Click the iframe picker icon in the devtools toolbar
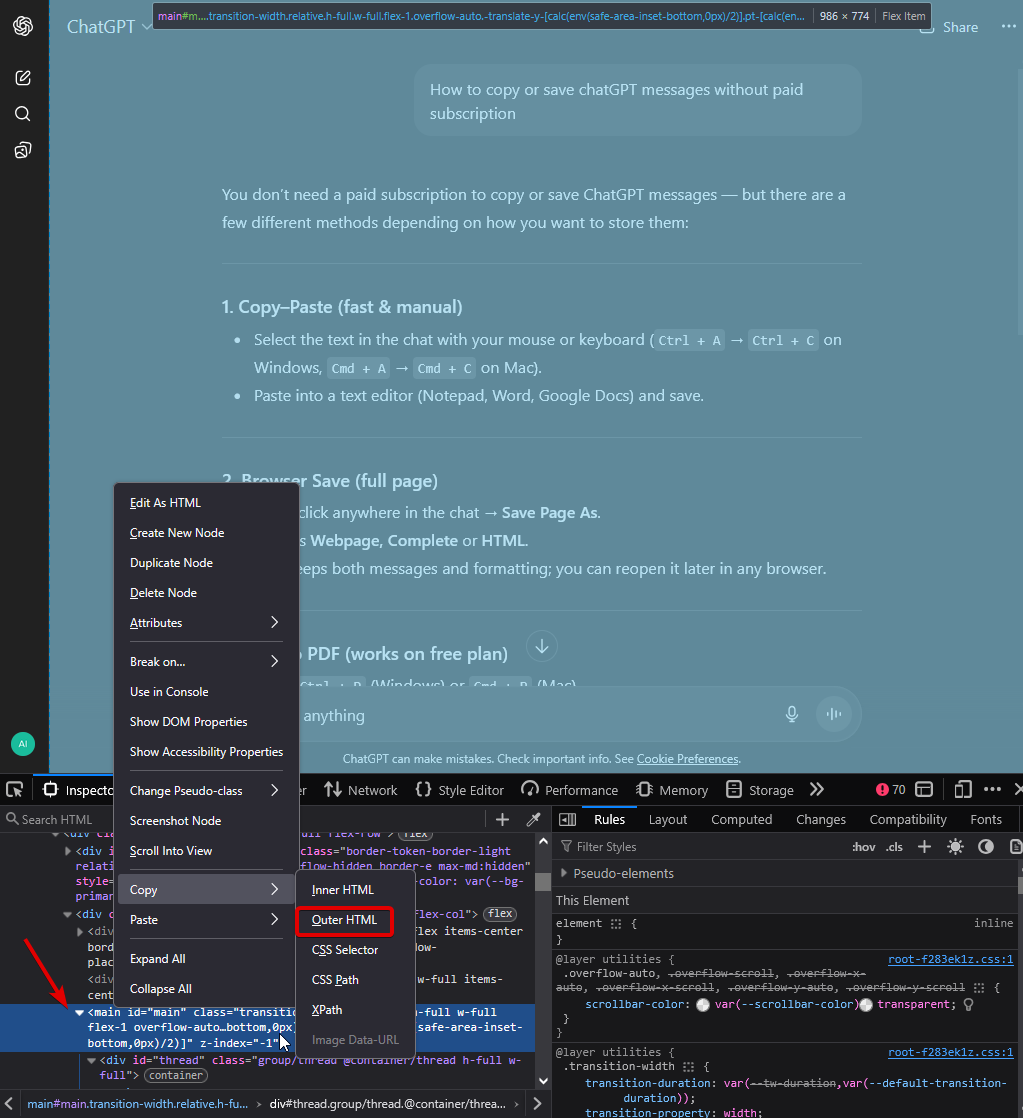The height and width of the screenshot is (1118, 1023). pos(924,789)
